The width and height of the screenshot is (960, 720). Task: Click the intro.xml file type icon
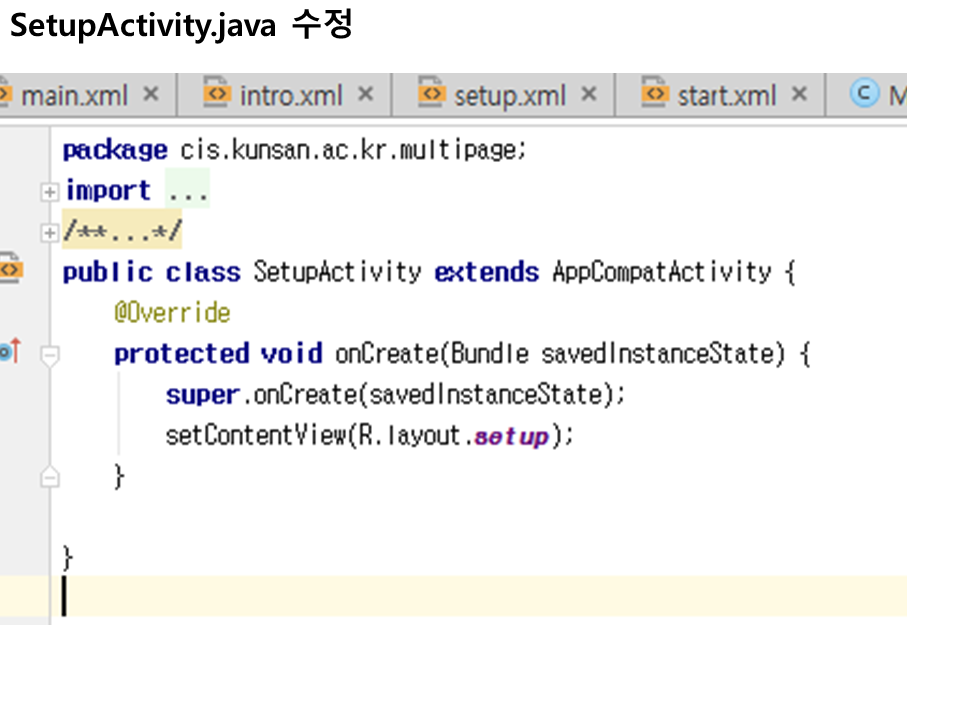pos(215,94)
